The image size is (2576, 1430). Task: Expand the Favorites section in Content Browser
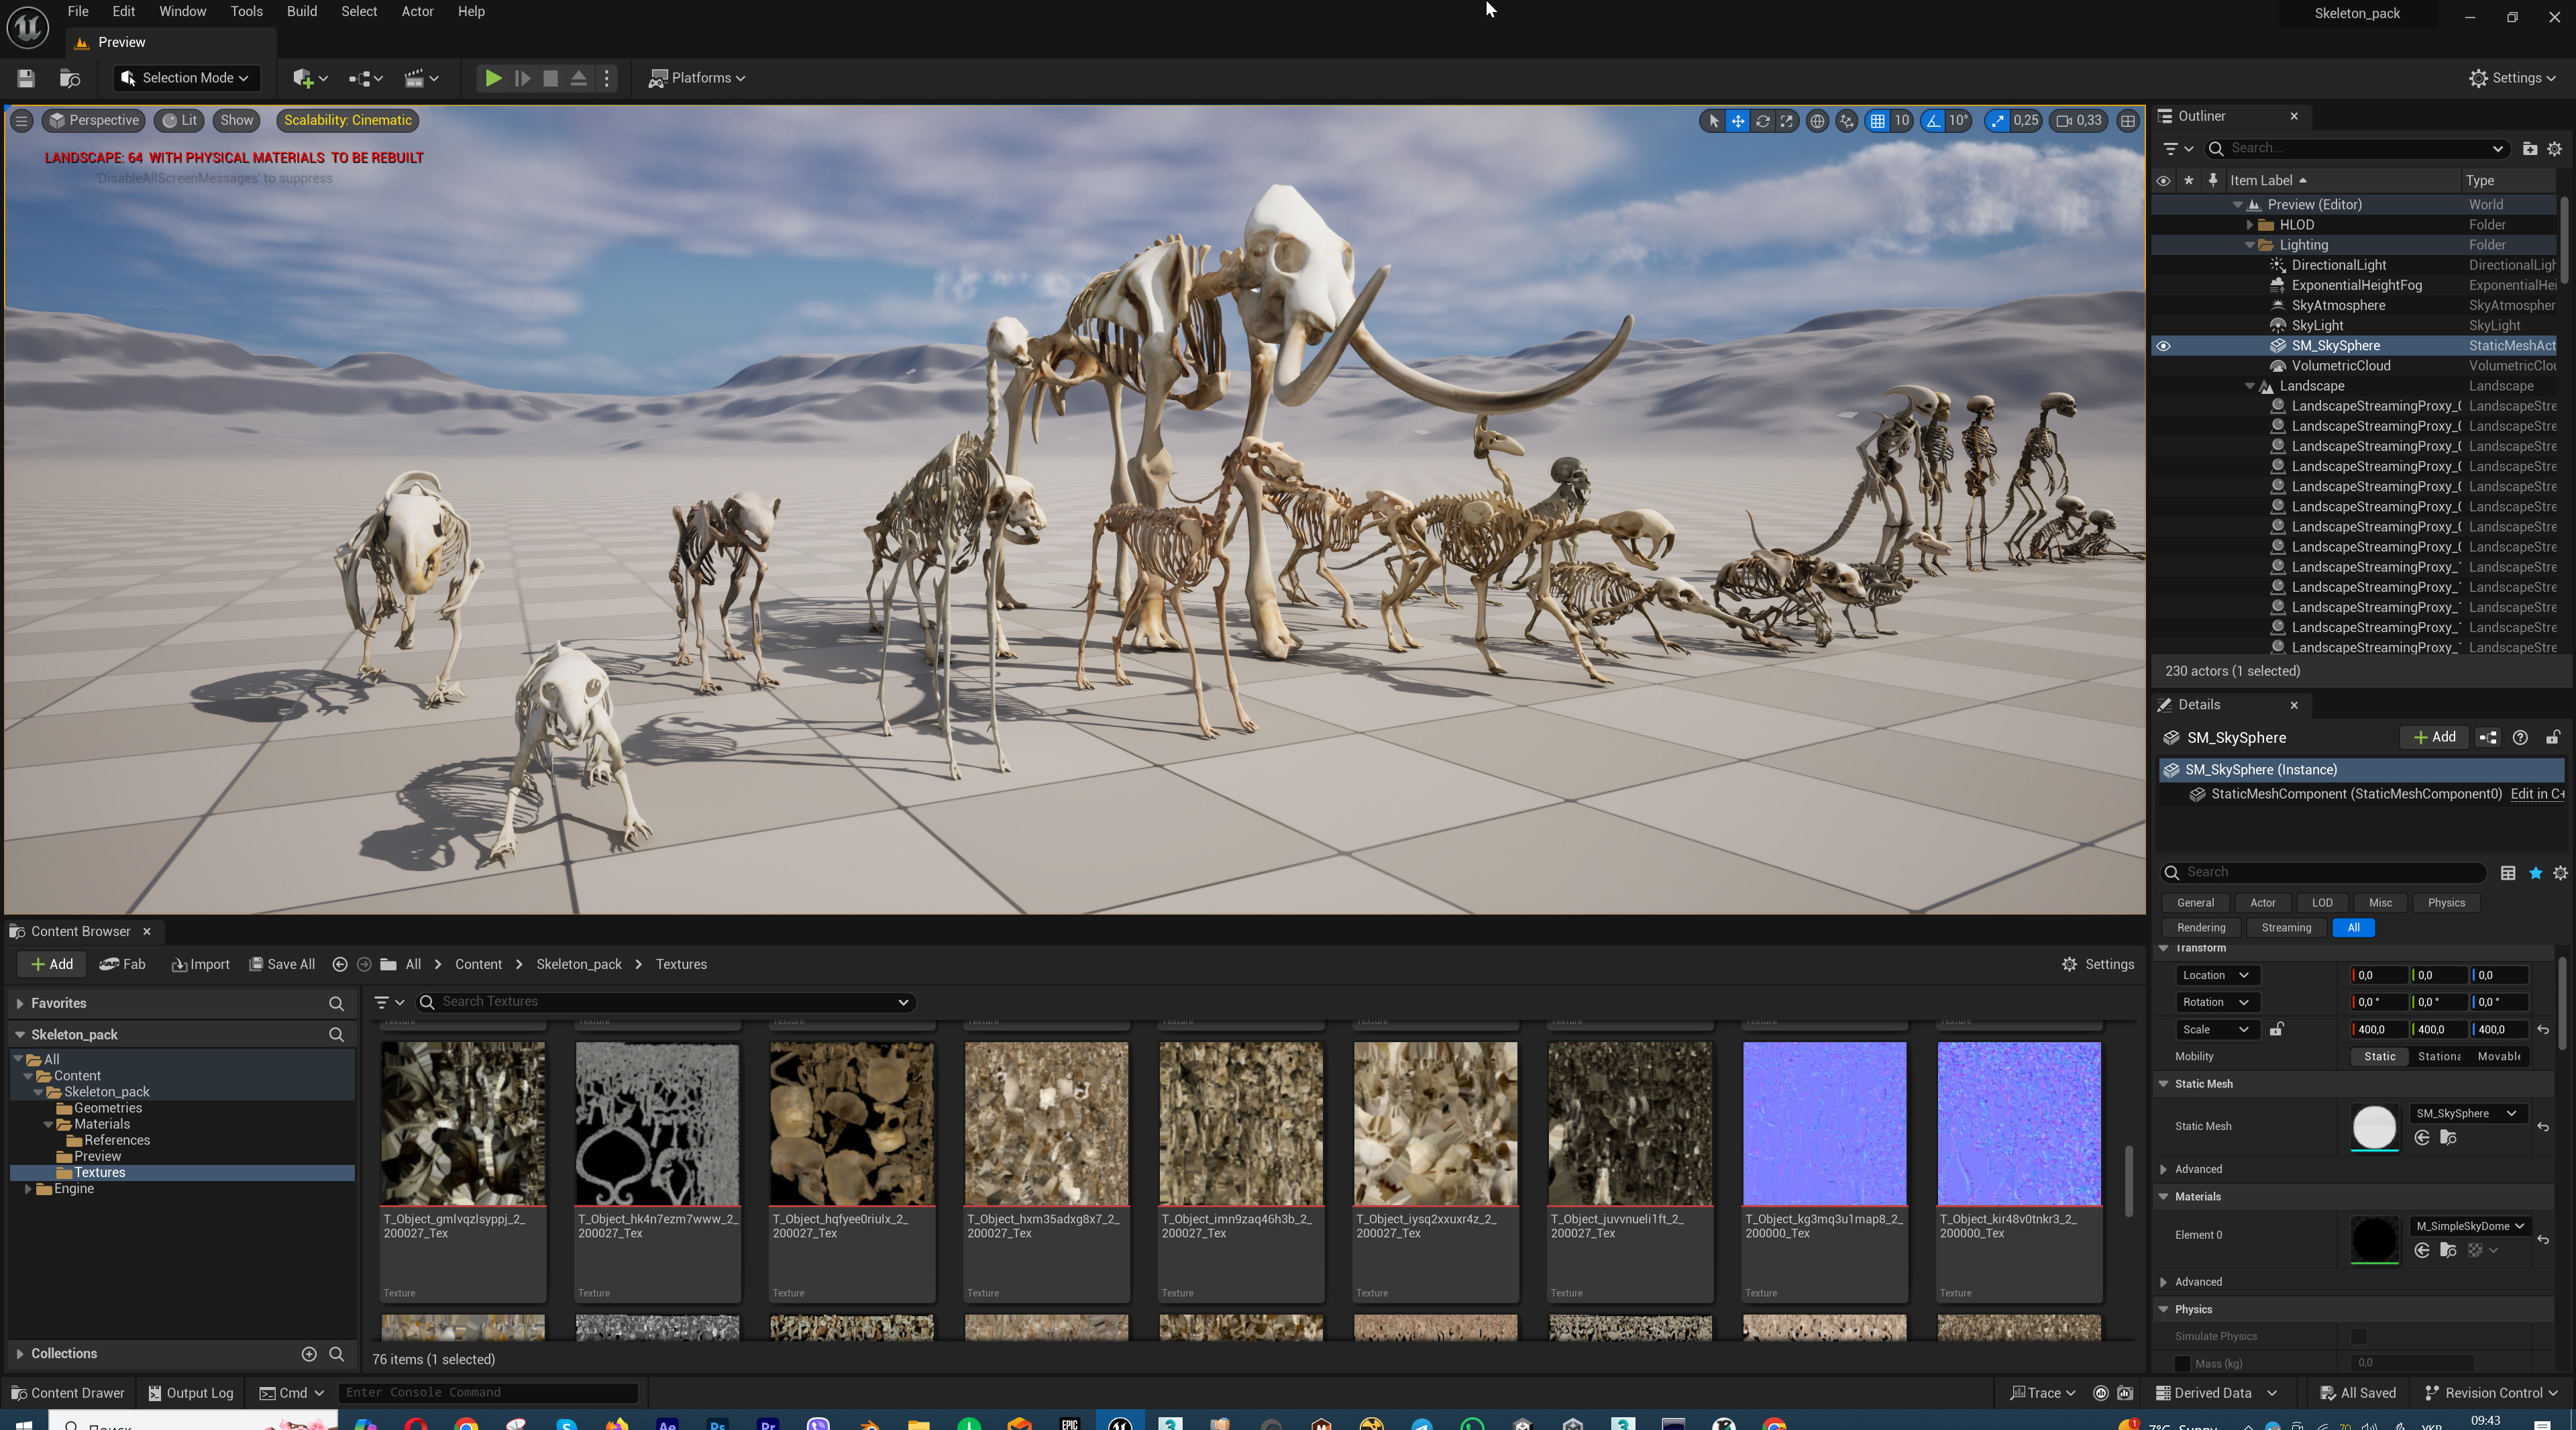pos(20,1003)
